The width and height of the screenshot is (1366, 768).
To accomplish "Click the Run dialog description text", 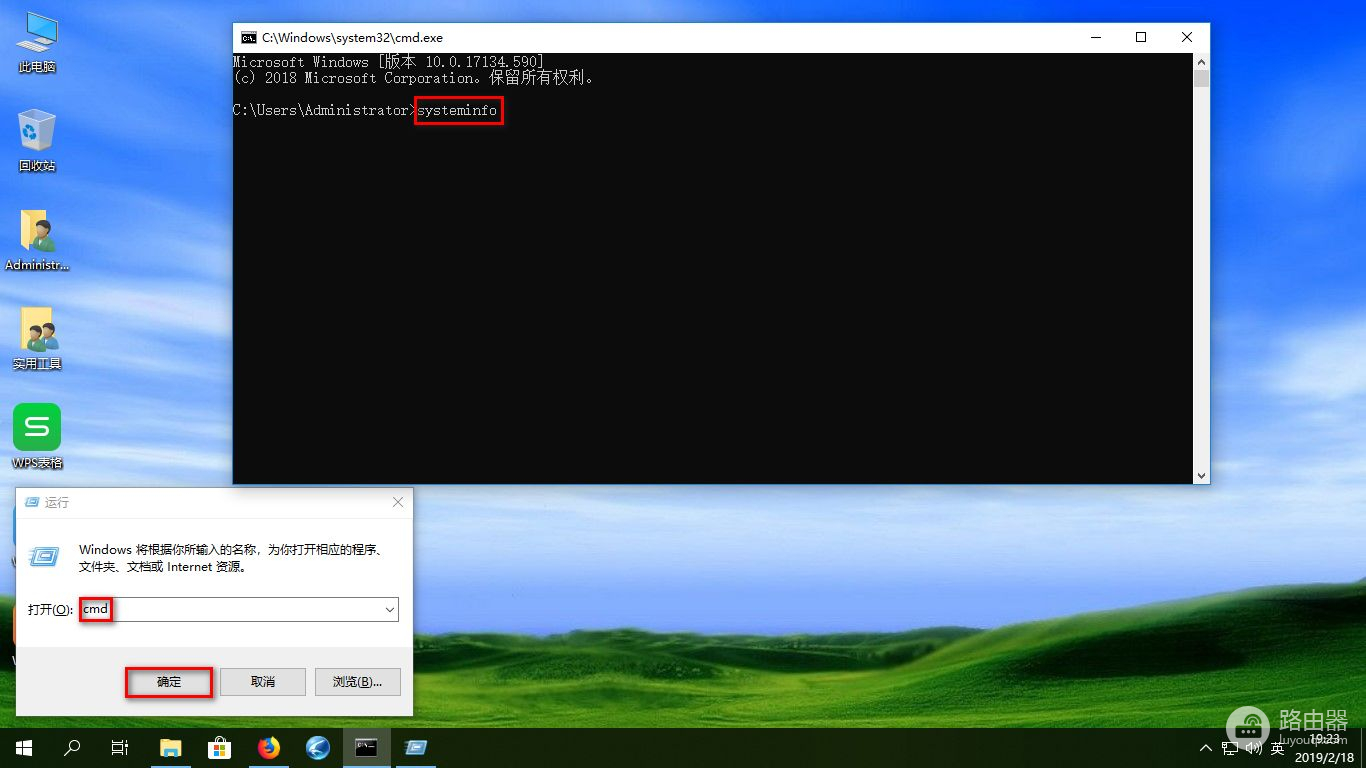I will [x=231, y=558].
